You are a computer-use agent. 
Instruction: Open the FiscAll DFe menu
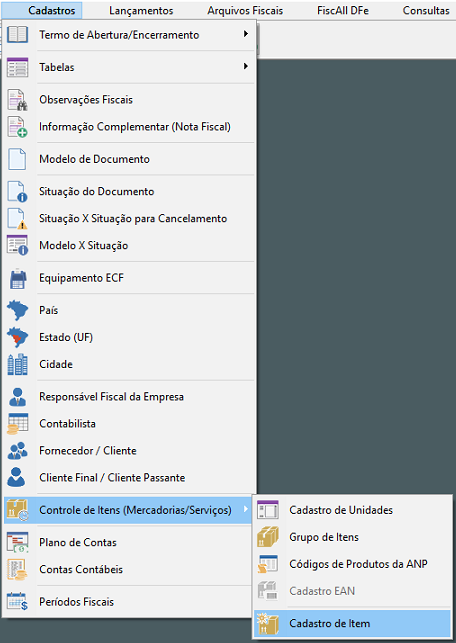pos(343,10)
